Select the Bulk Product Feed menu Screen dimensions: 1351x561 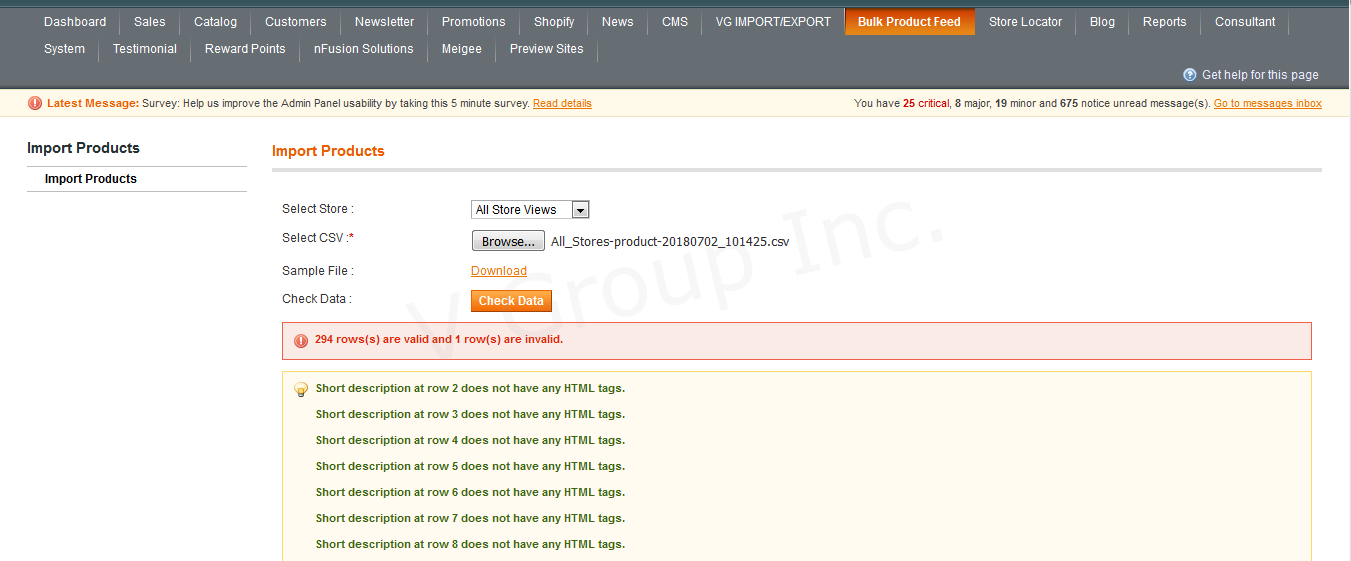click(909, 22)
